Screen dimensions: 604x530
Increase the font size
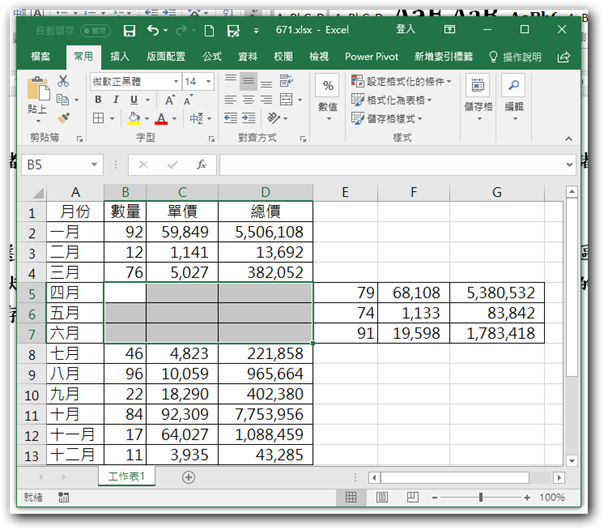[x=169, y=100]
